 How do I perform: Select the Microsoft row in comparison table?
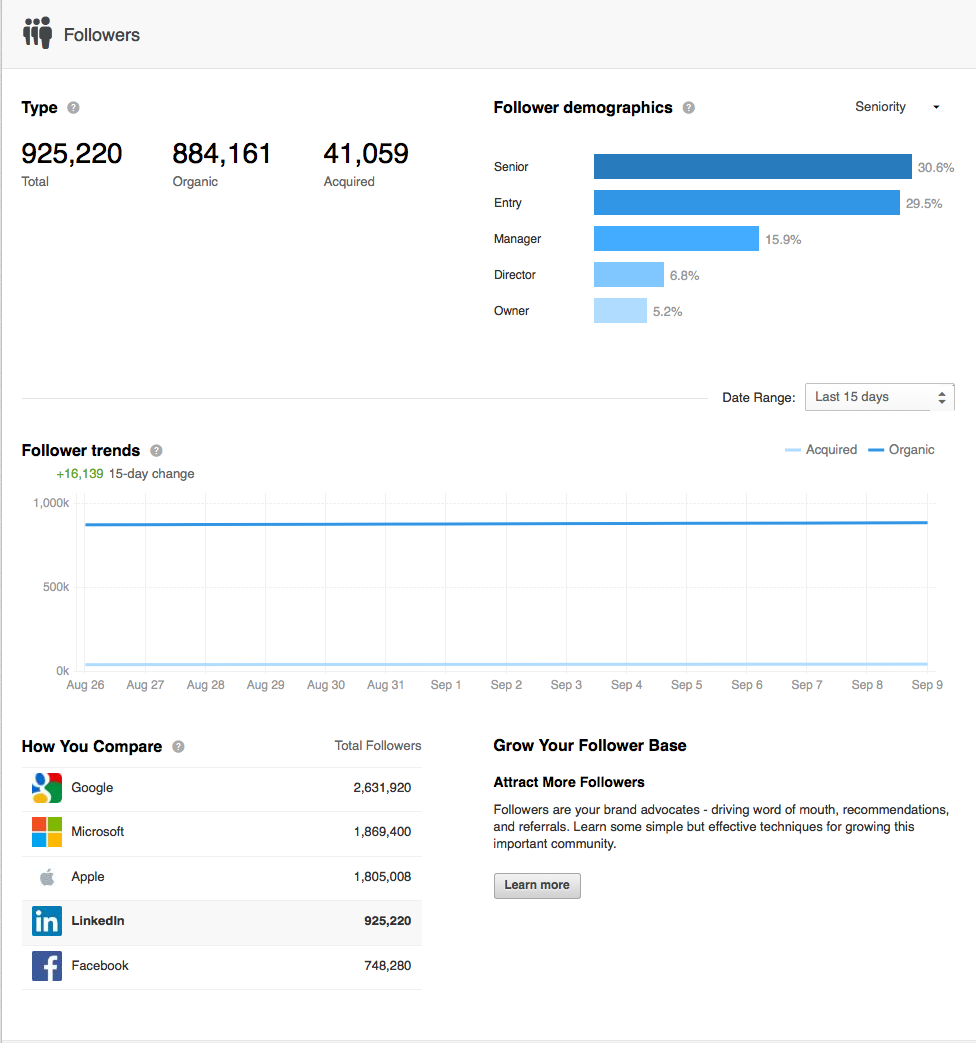point(221,832)
